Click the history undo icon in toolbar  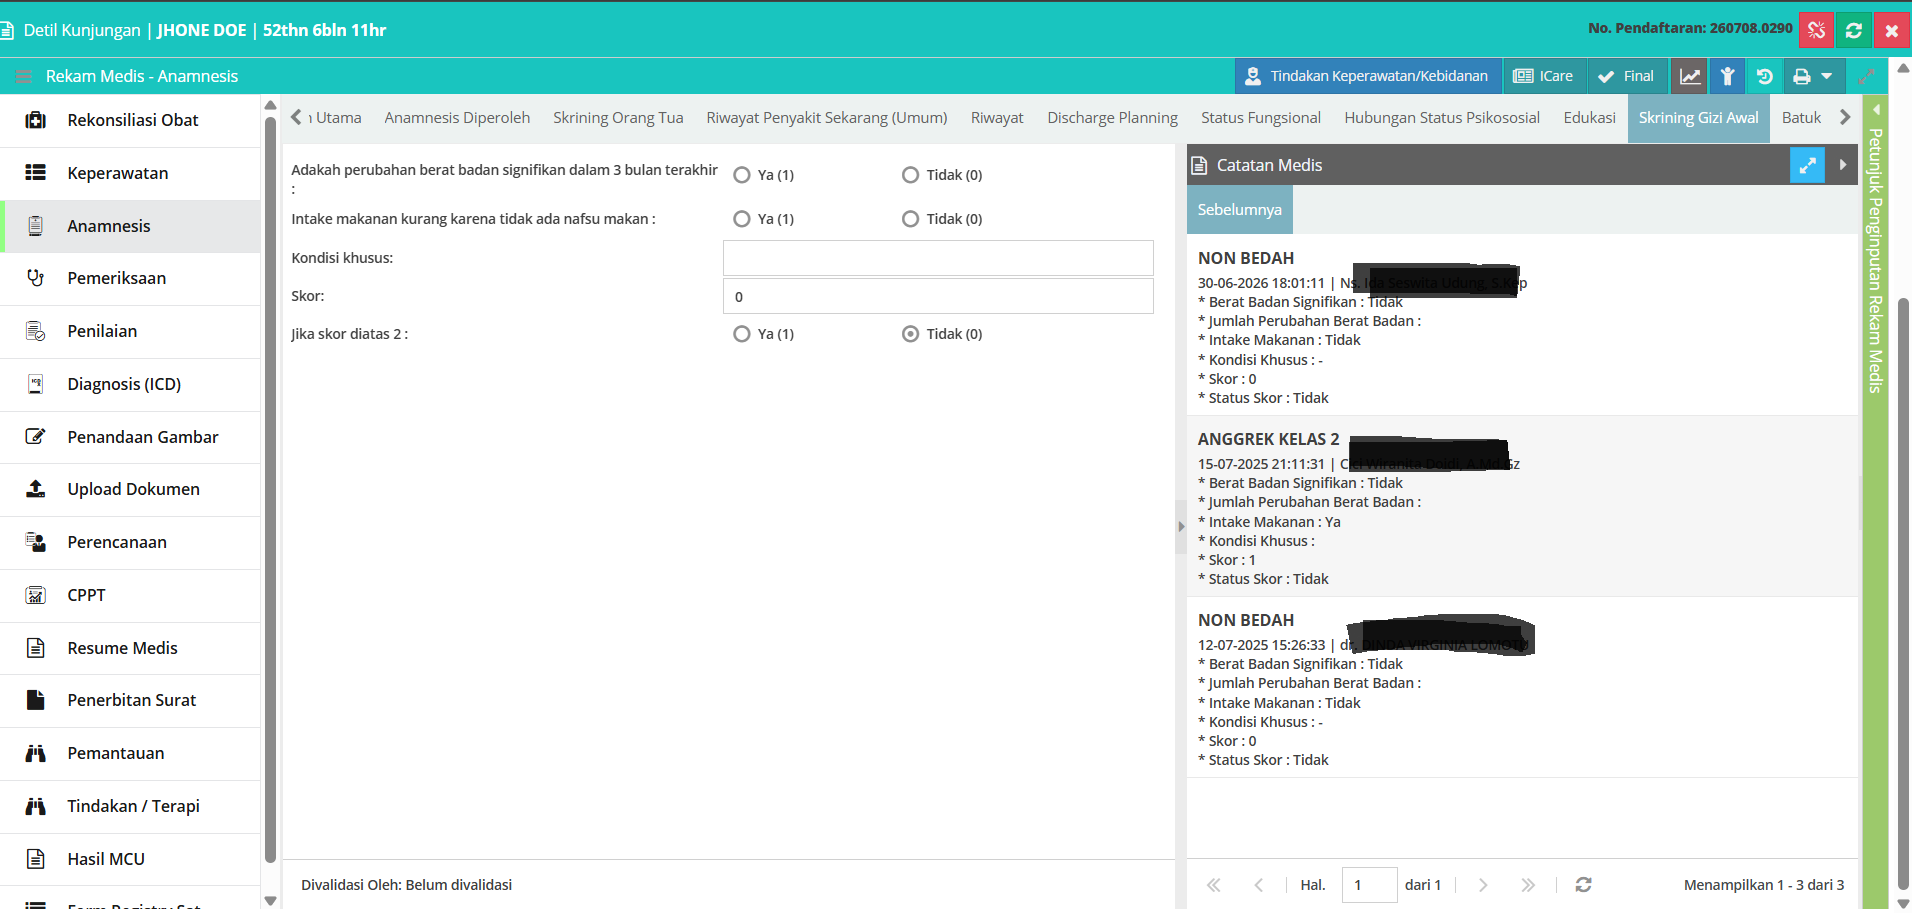[1764, 76]
